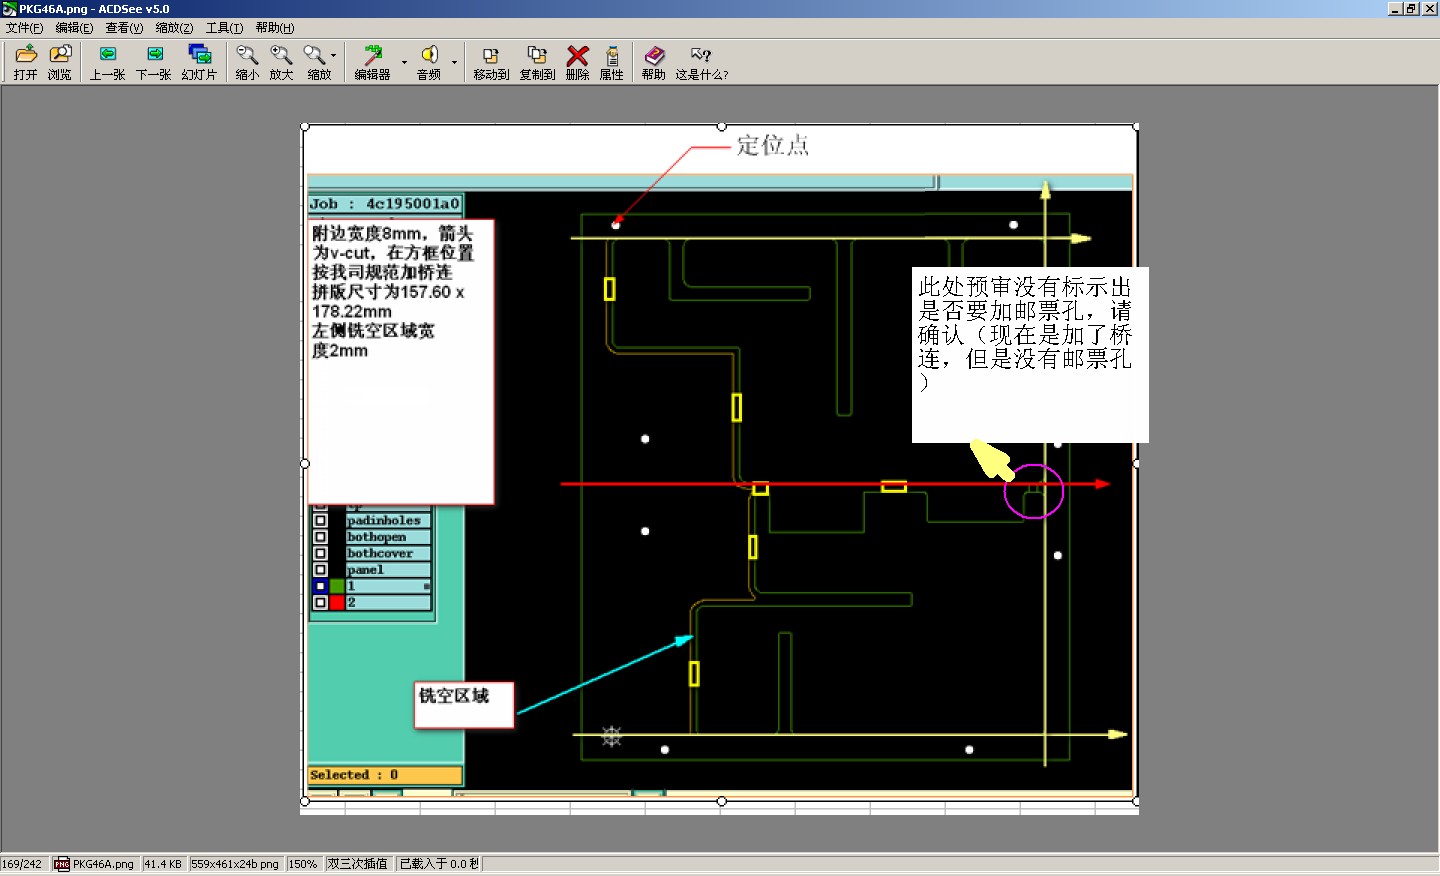Click the PNG file type icon in status bar

pos(62,864)
